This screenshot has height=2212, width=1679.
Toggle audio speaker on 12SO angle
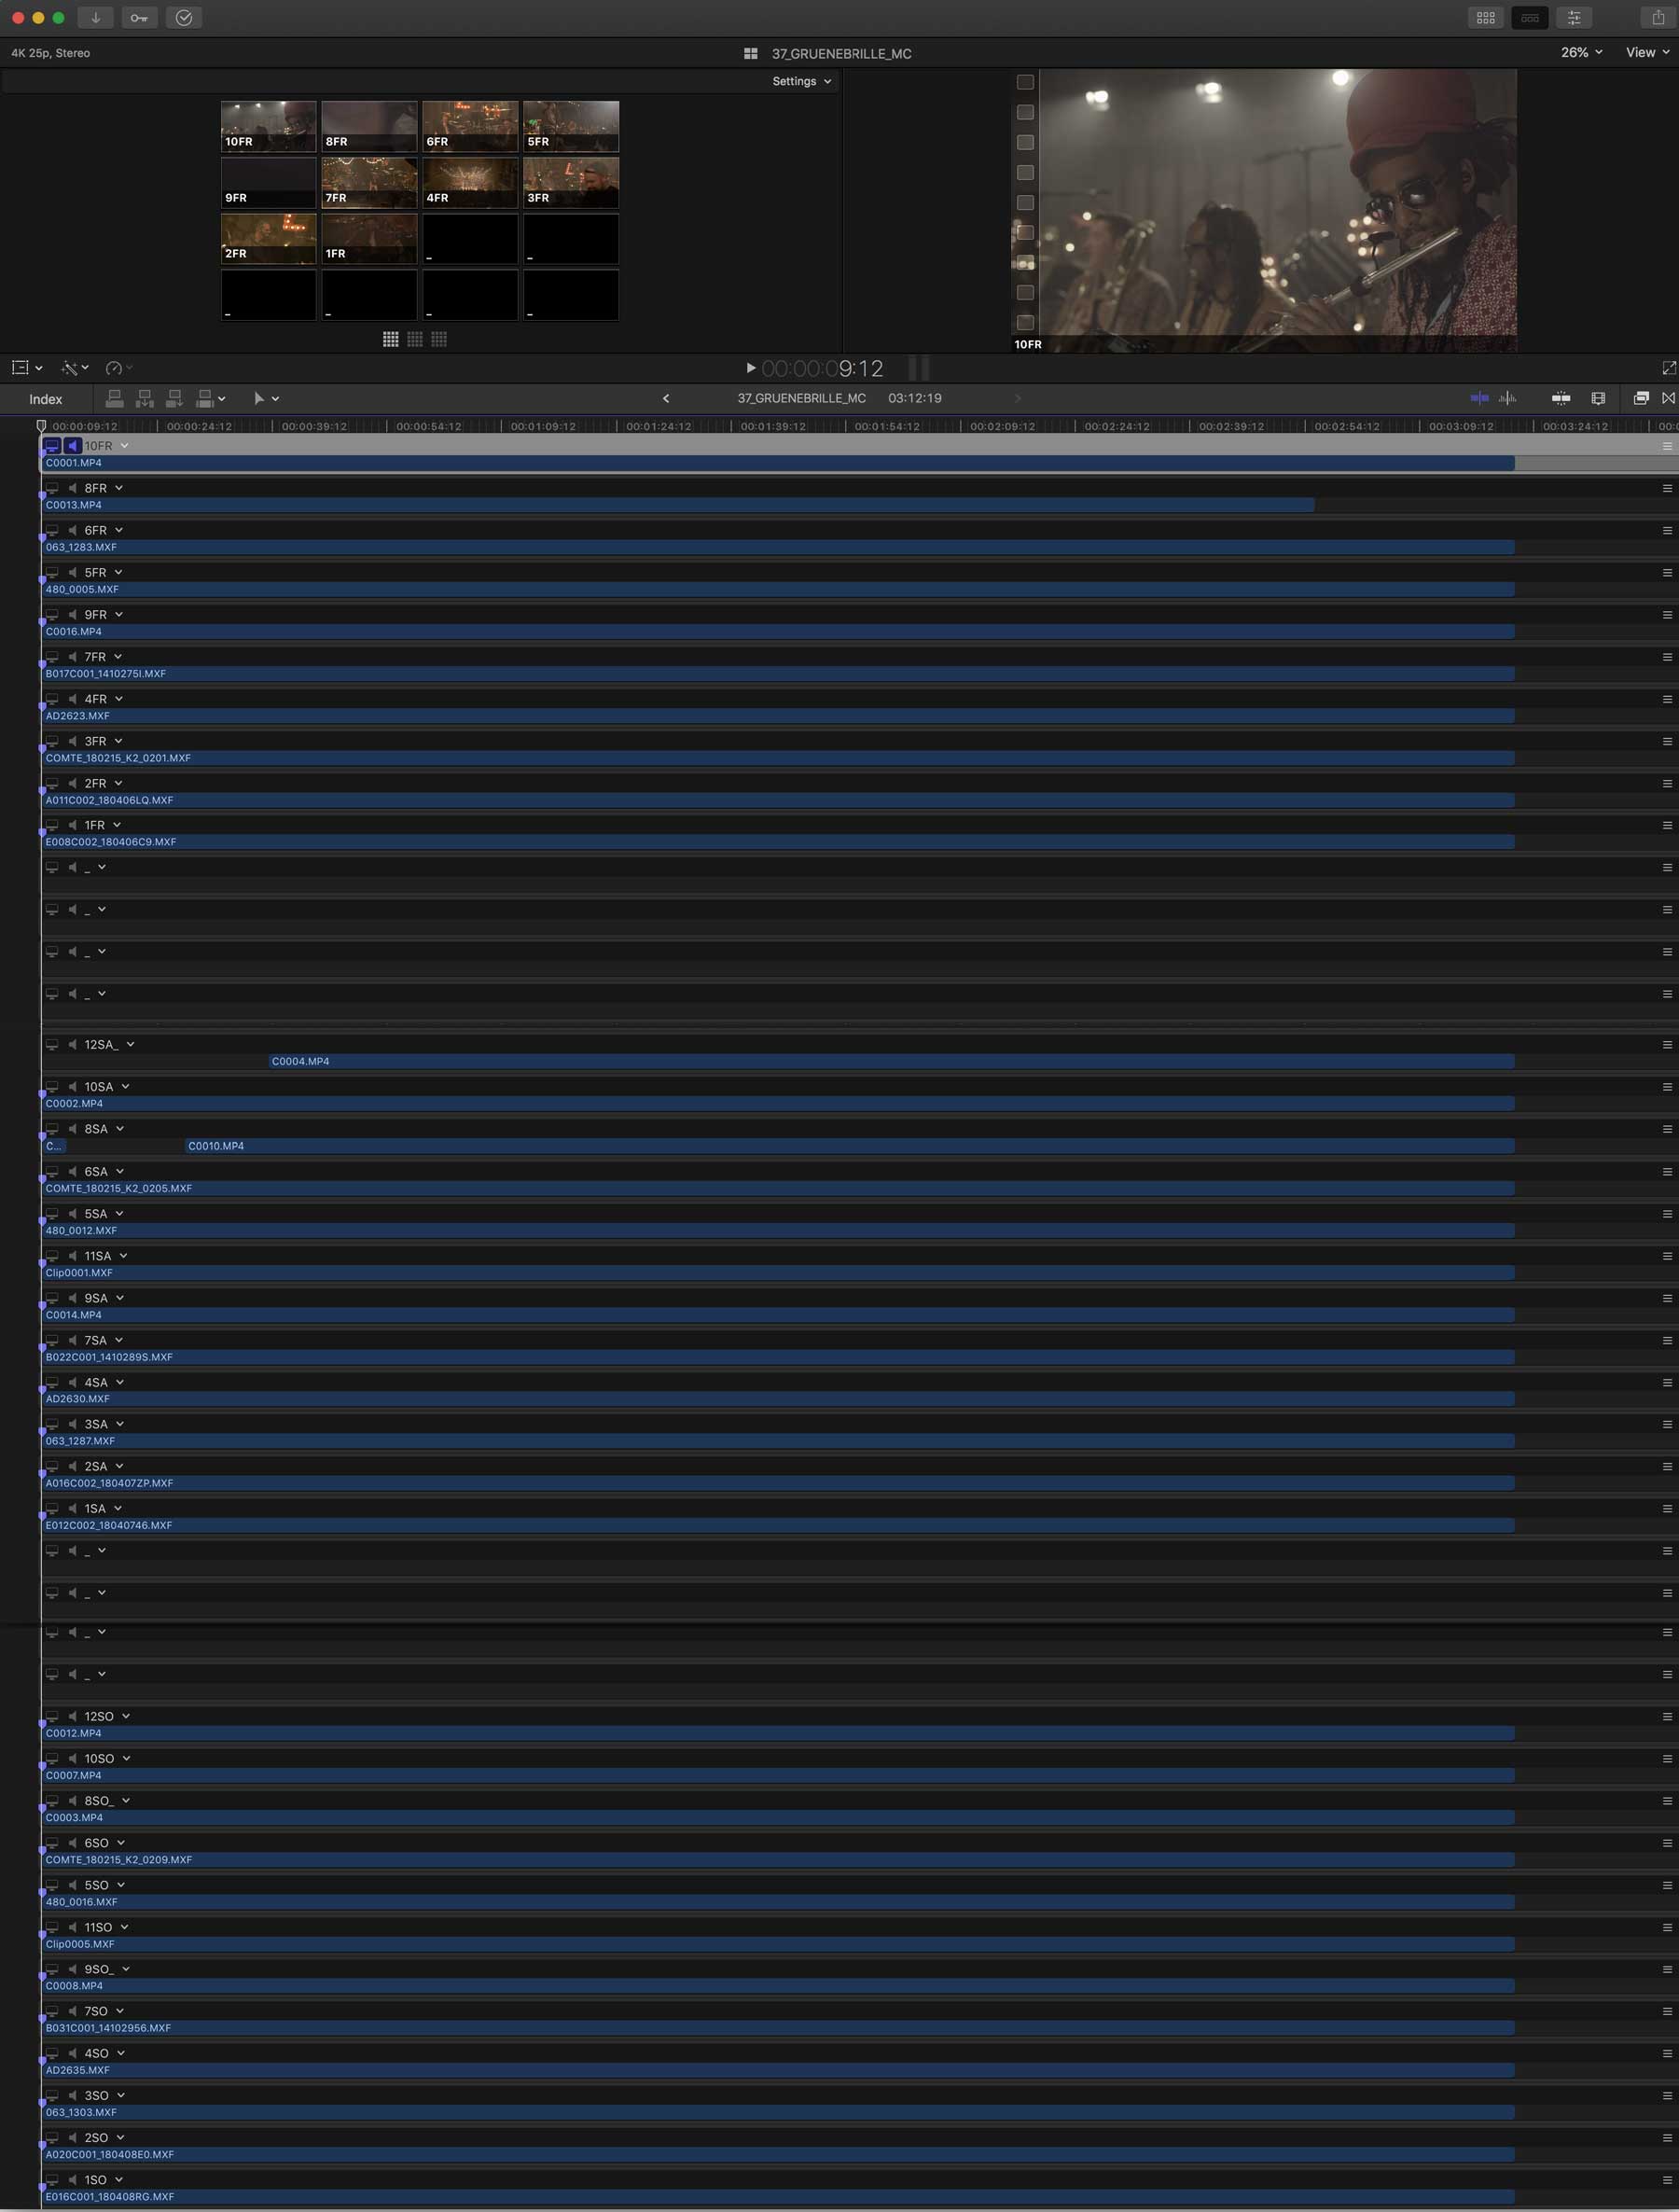(x=72, y=1716)
